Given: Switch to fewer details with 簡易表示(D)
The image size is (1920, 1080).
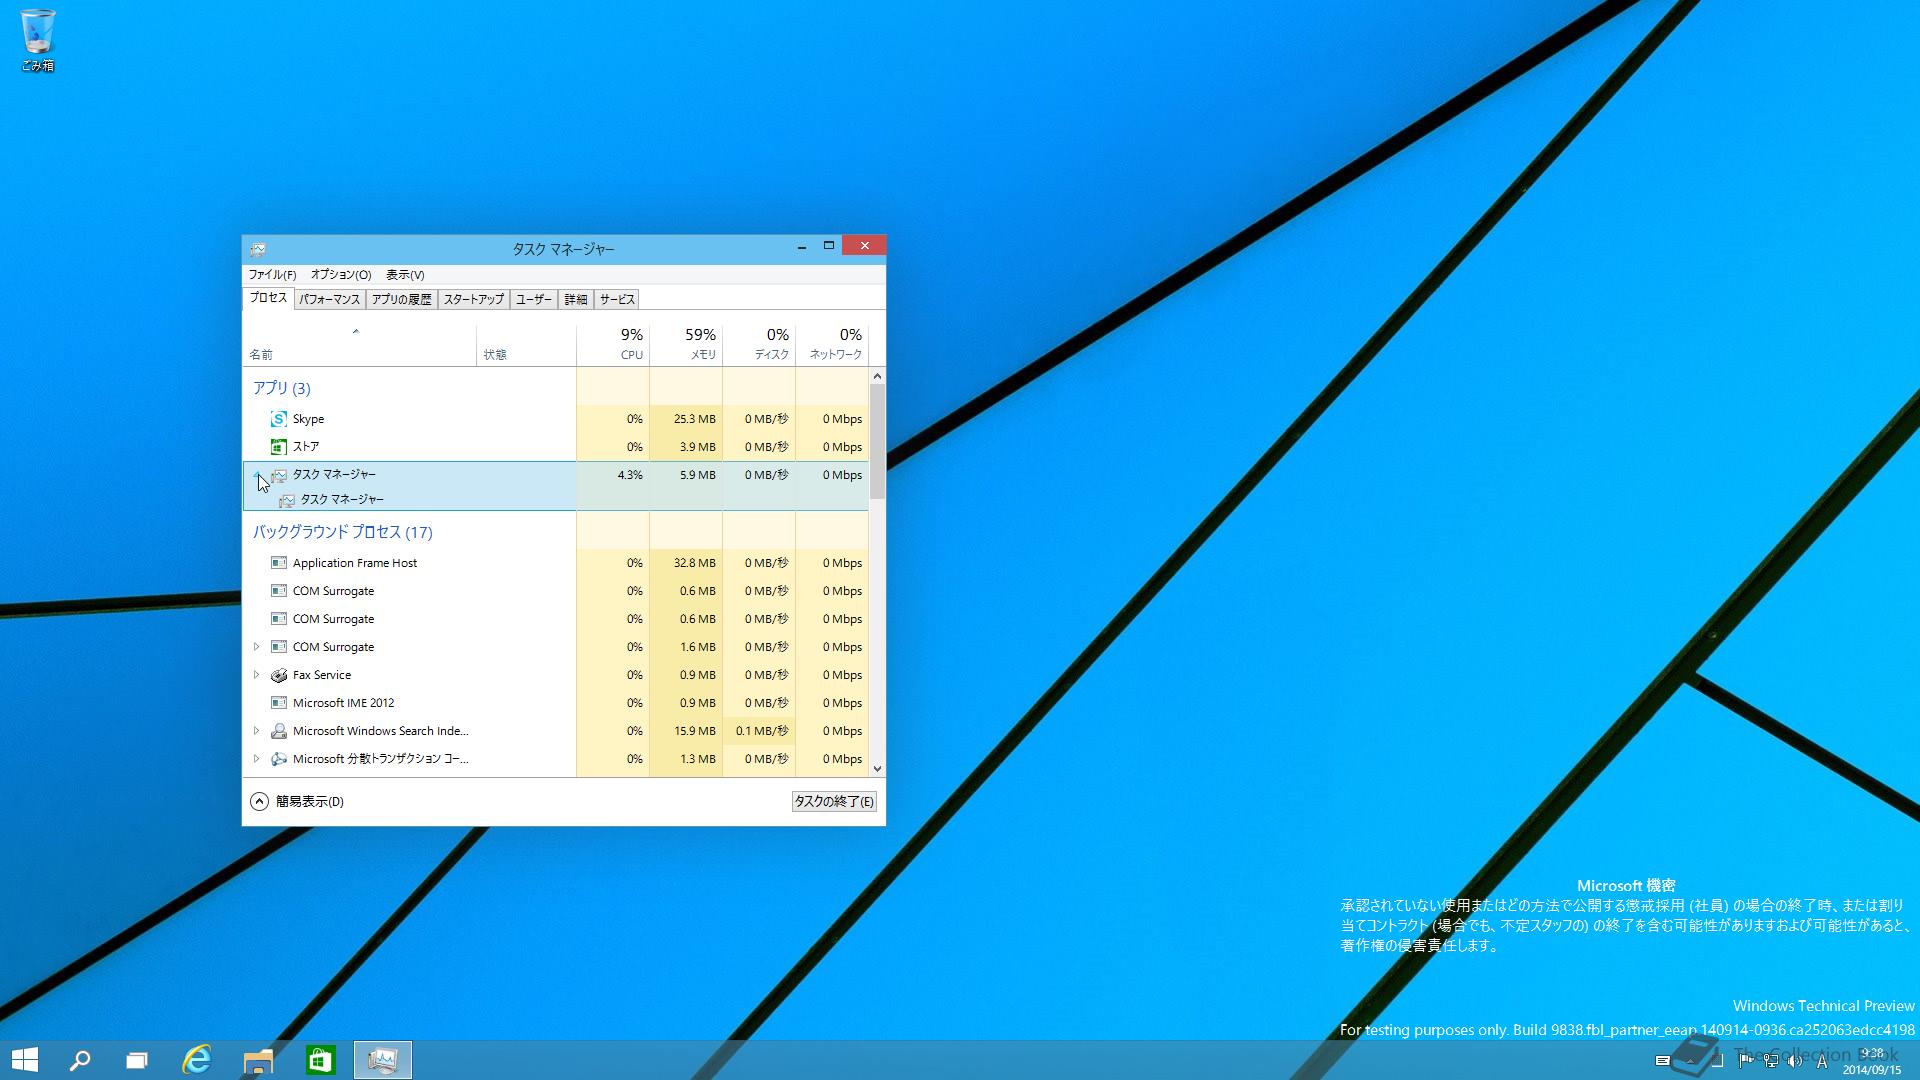Looking at the screenshot, I should [x=297, y=801].
